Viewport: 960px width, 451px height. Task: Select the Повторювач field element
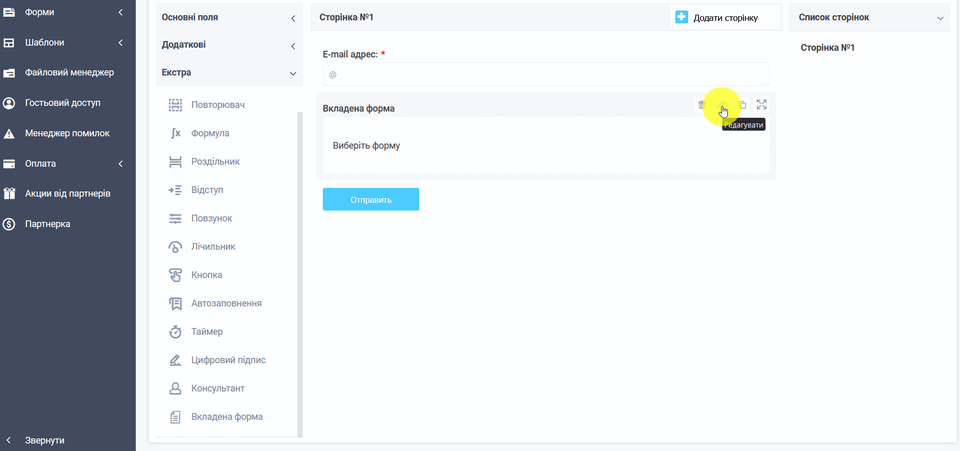[x=217, y=105]
